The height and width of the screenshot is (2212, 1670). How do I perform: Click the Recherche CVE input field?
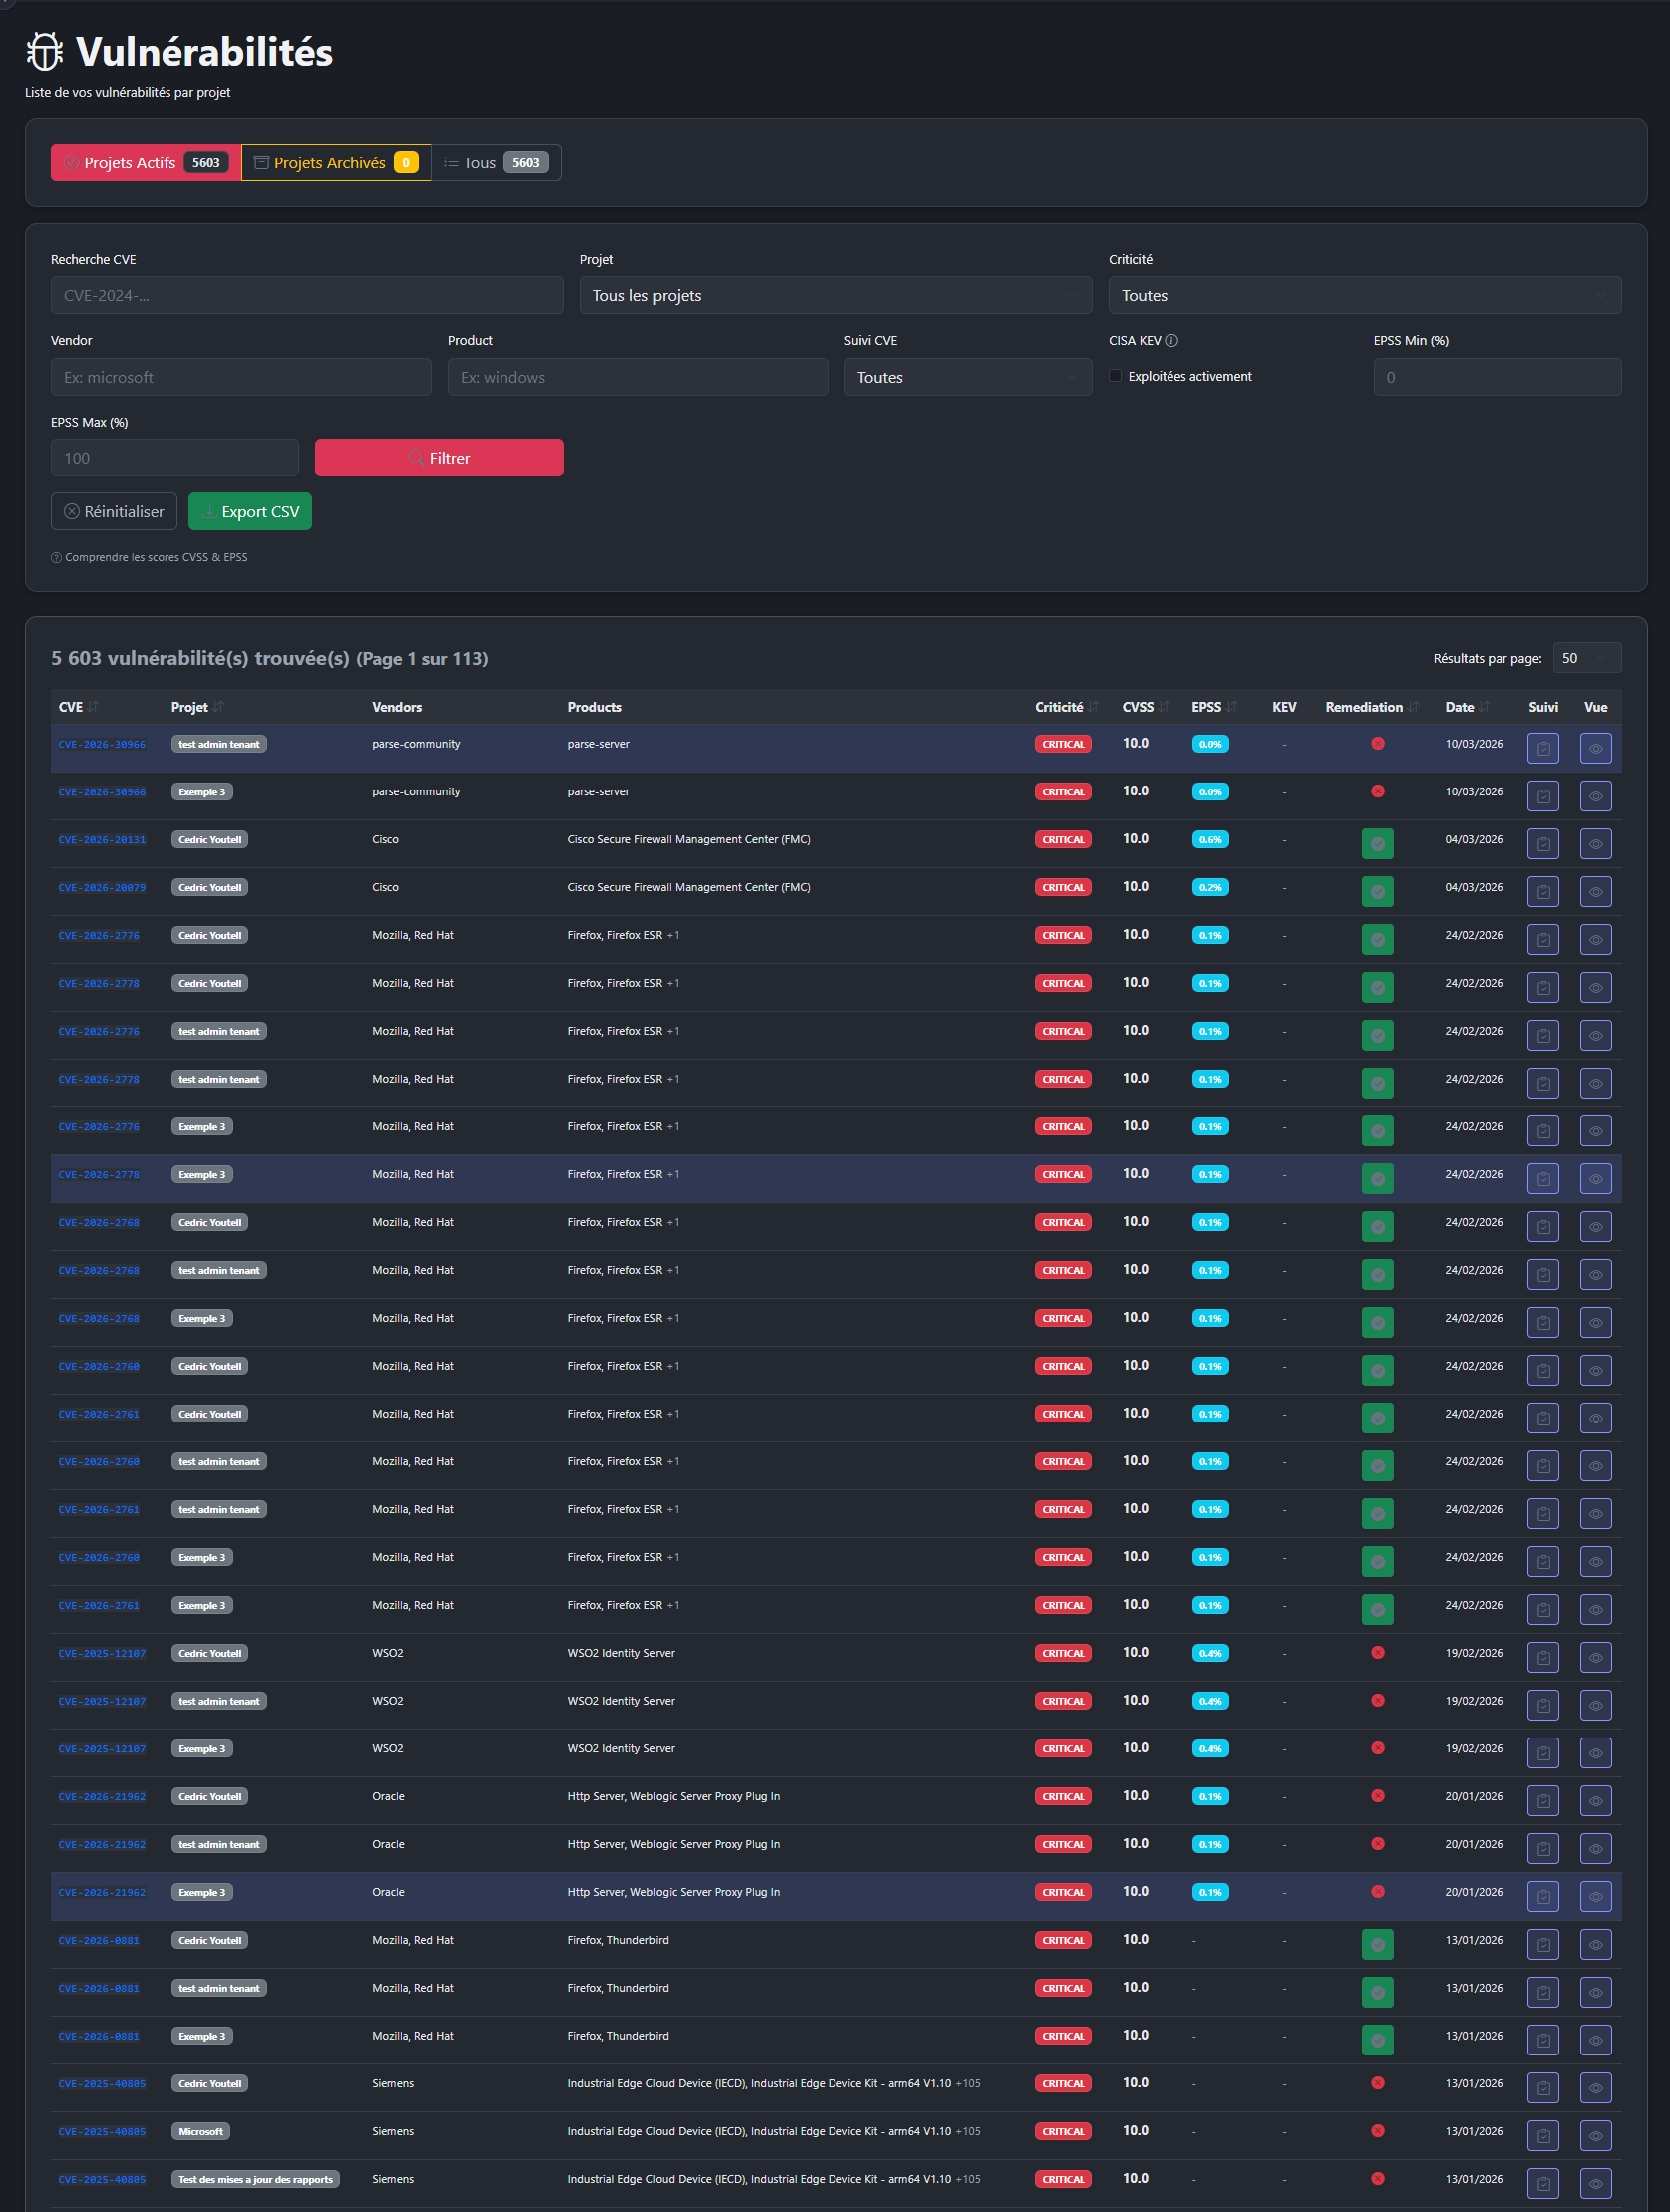(x=307, y=296)
